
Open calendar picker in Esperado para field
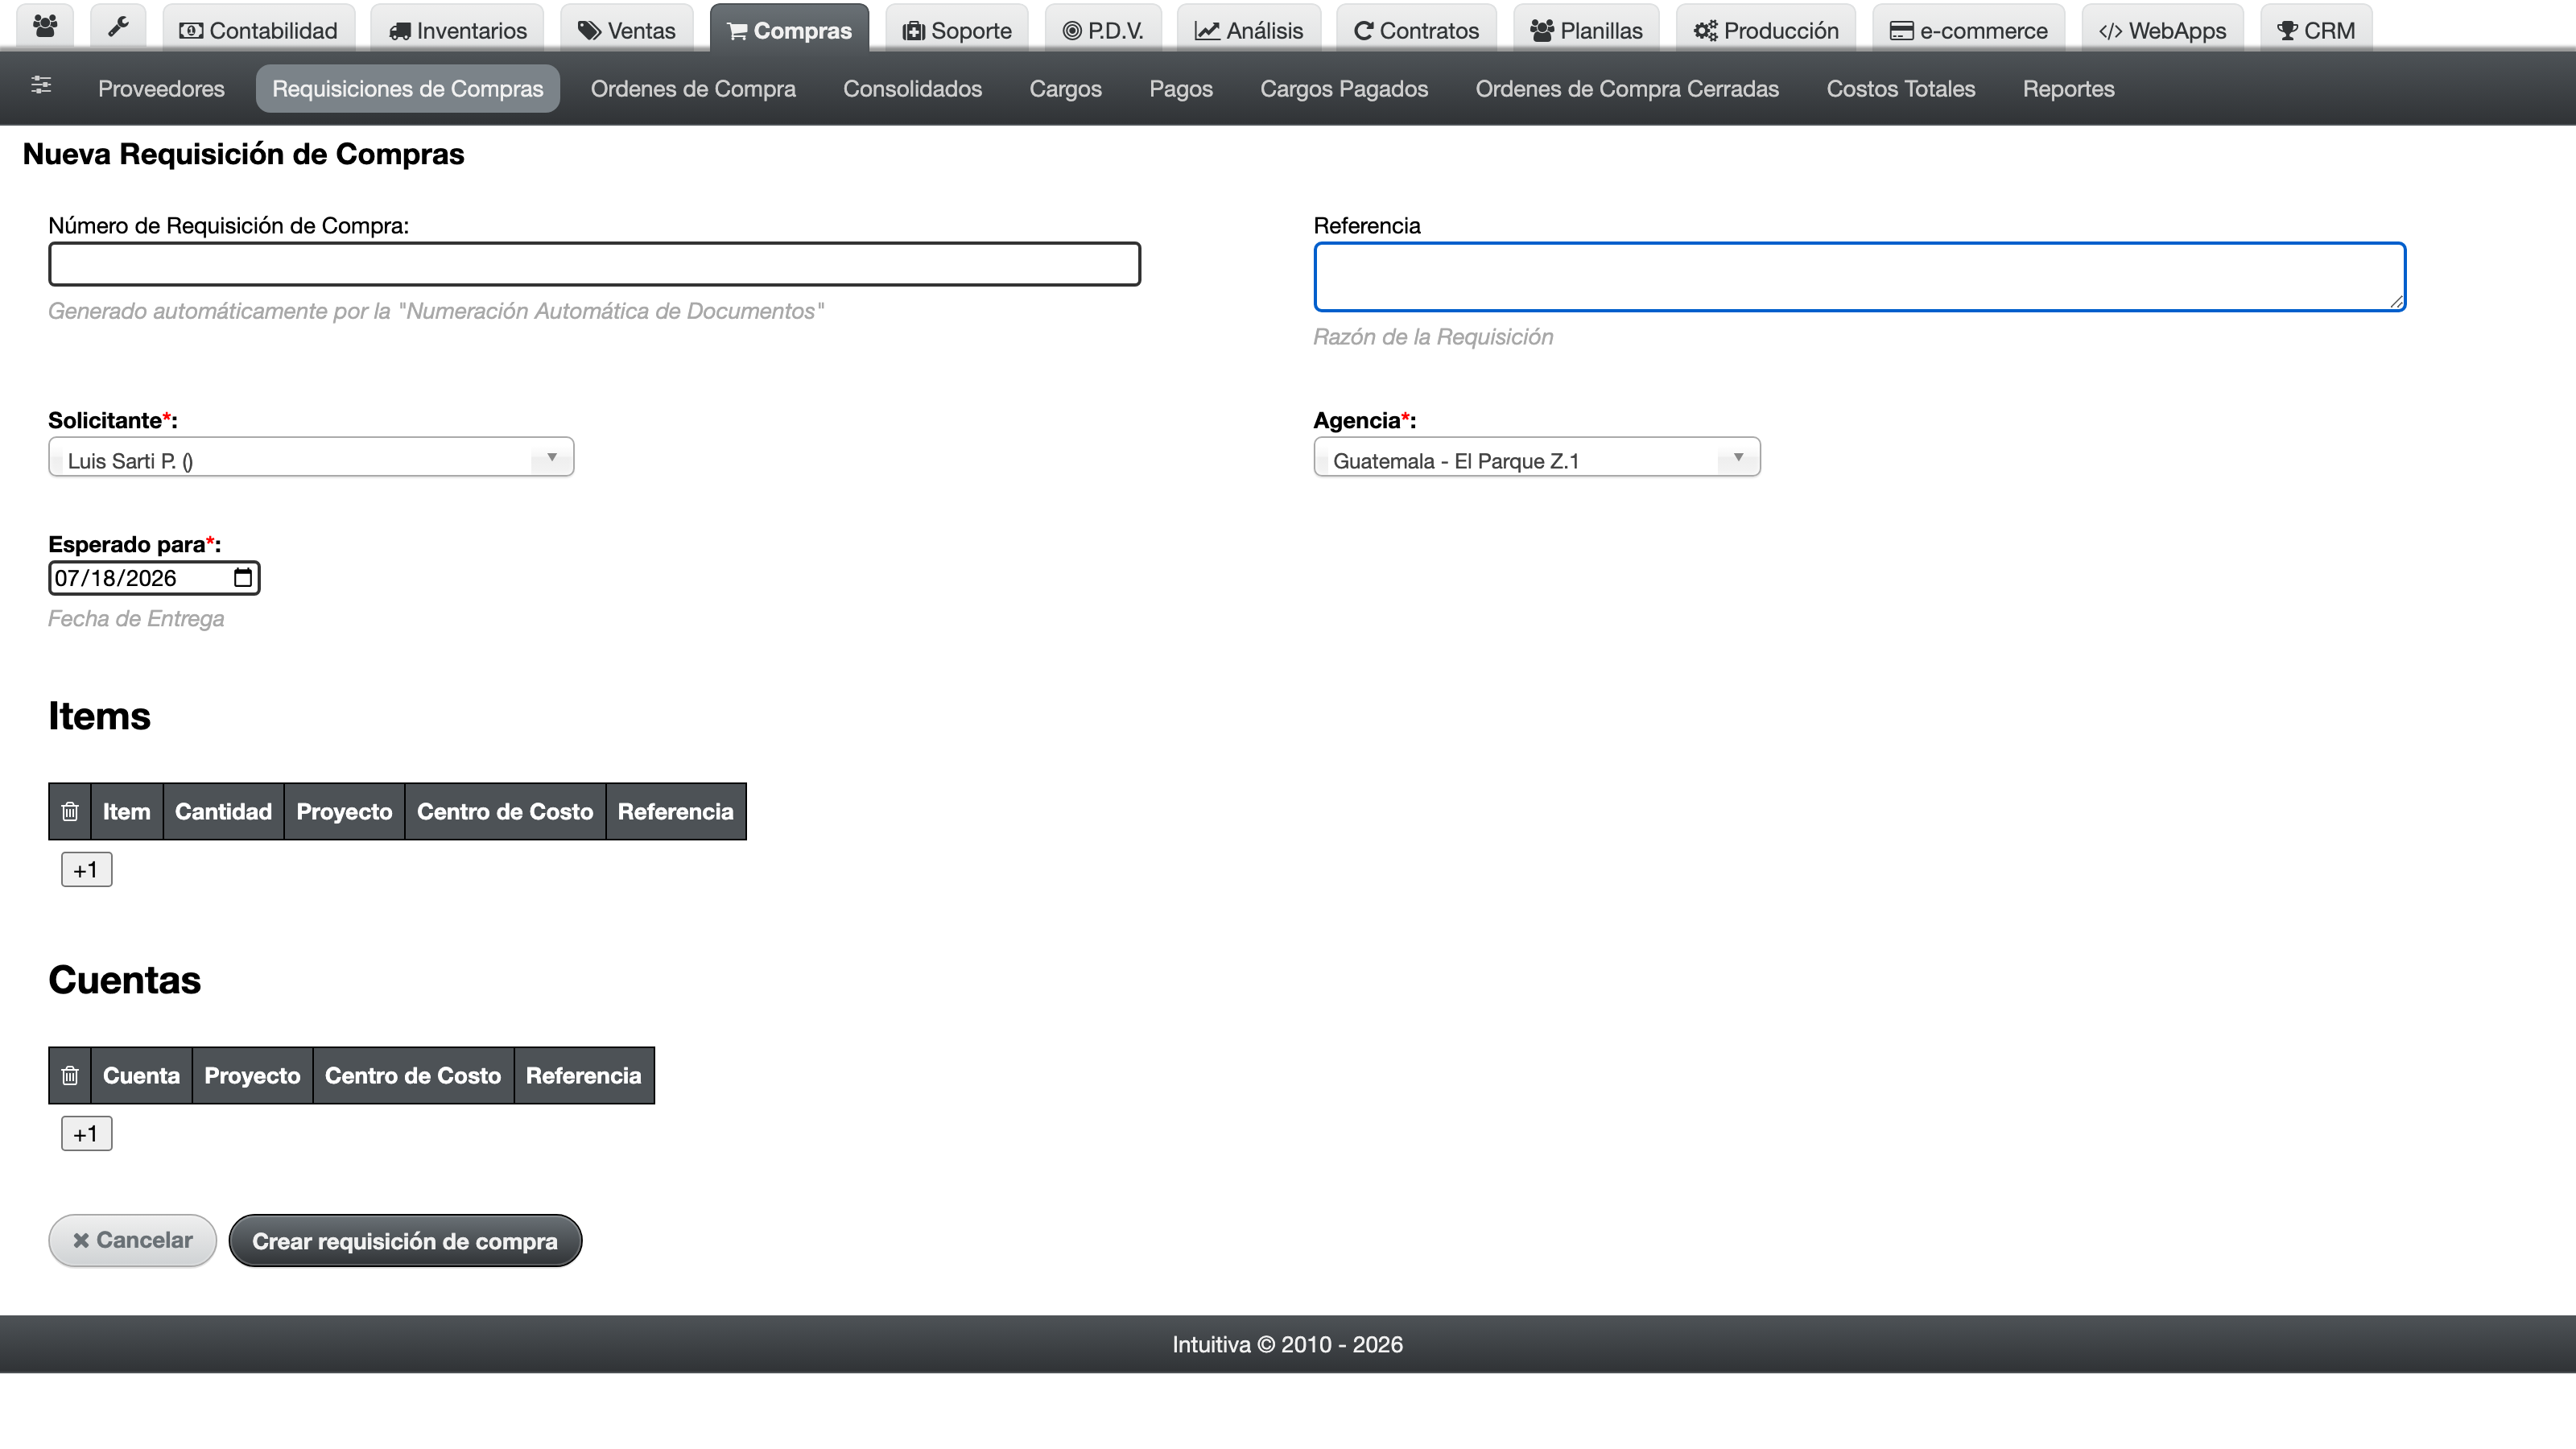pos(243,578)
